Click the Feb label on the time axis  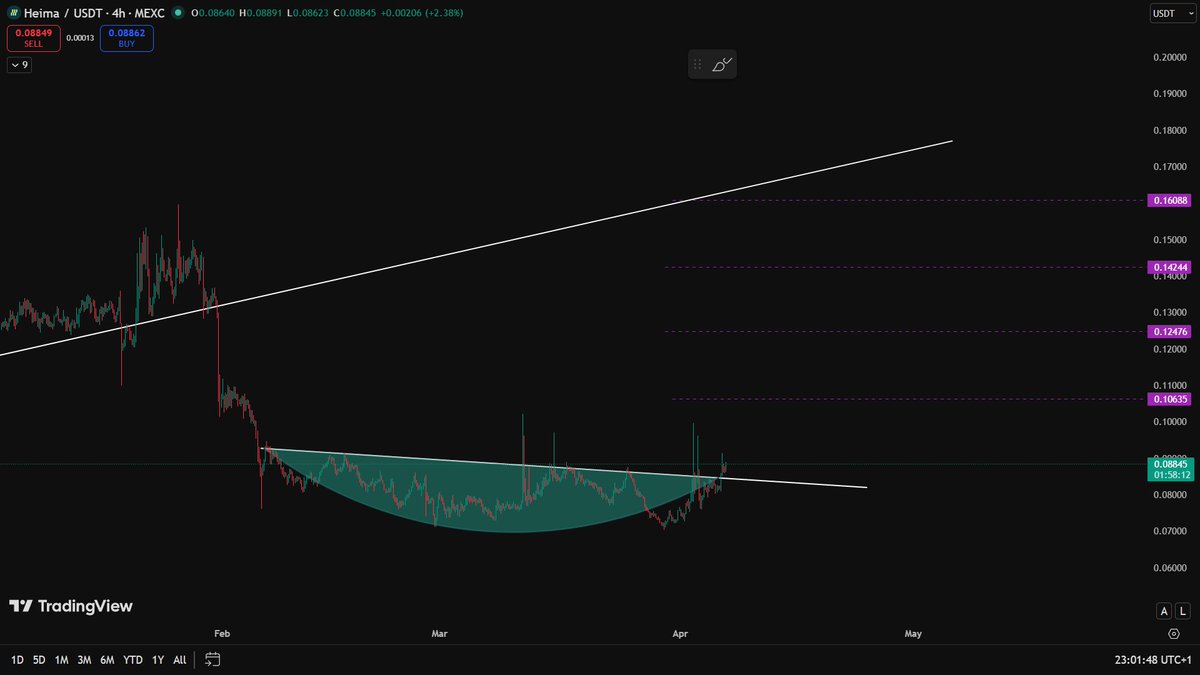(x=222, y=633)
